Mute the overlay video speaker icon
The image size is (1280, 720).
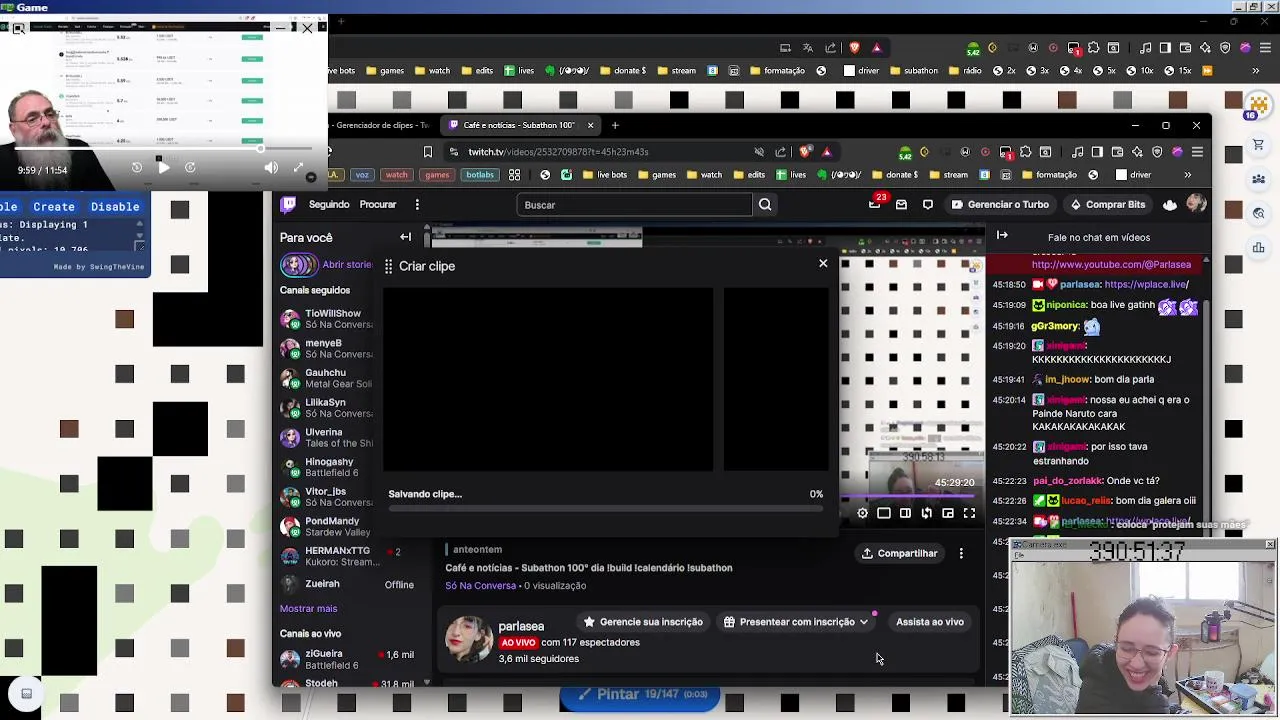(271, 168)
